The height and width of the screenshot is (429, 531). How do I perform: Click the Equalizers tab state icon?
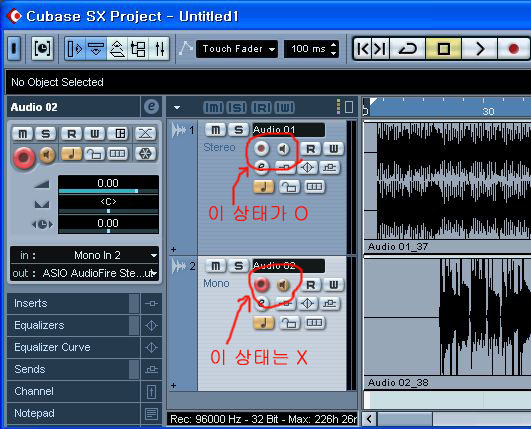pos(151,325)
